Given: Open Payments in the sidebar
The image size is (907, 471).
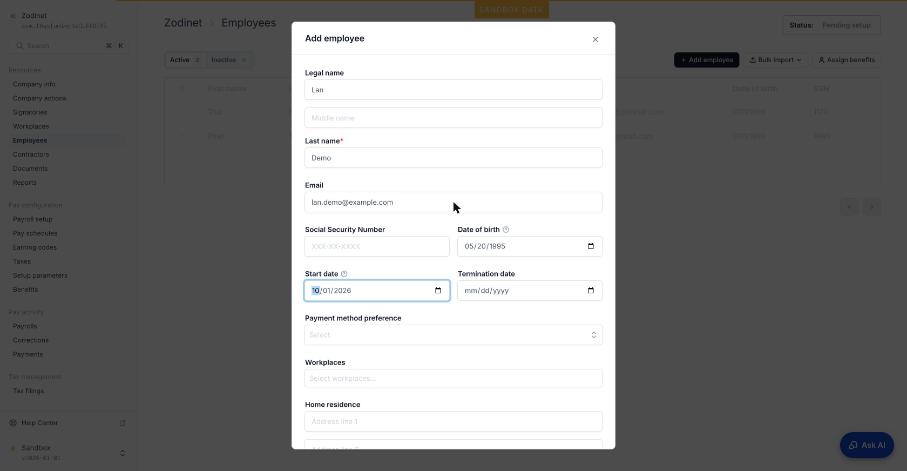Looking at the screenshot, I should coord(28,354).
